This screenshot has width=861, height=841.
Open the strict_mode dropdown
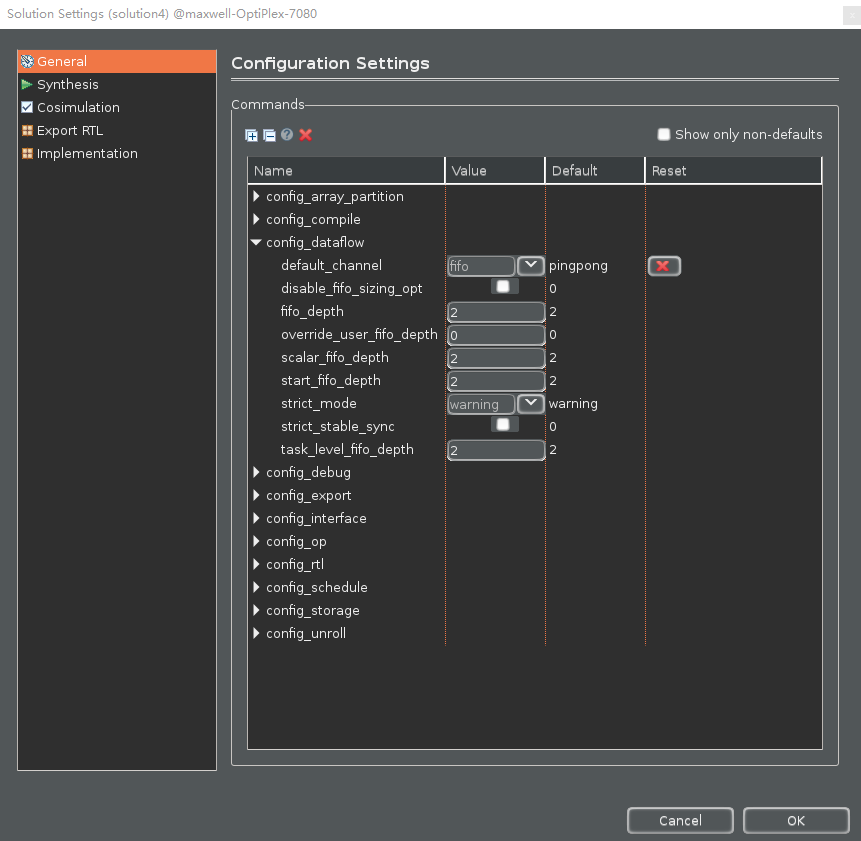pos(530,404)
